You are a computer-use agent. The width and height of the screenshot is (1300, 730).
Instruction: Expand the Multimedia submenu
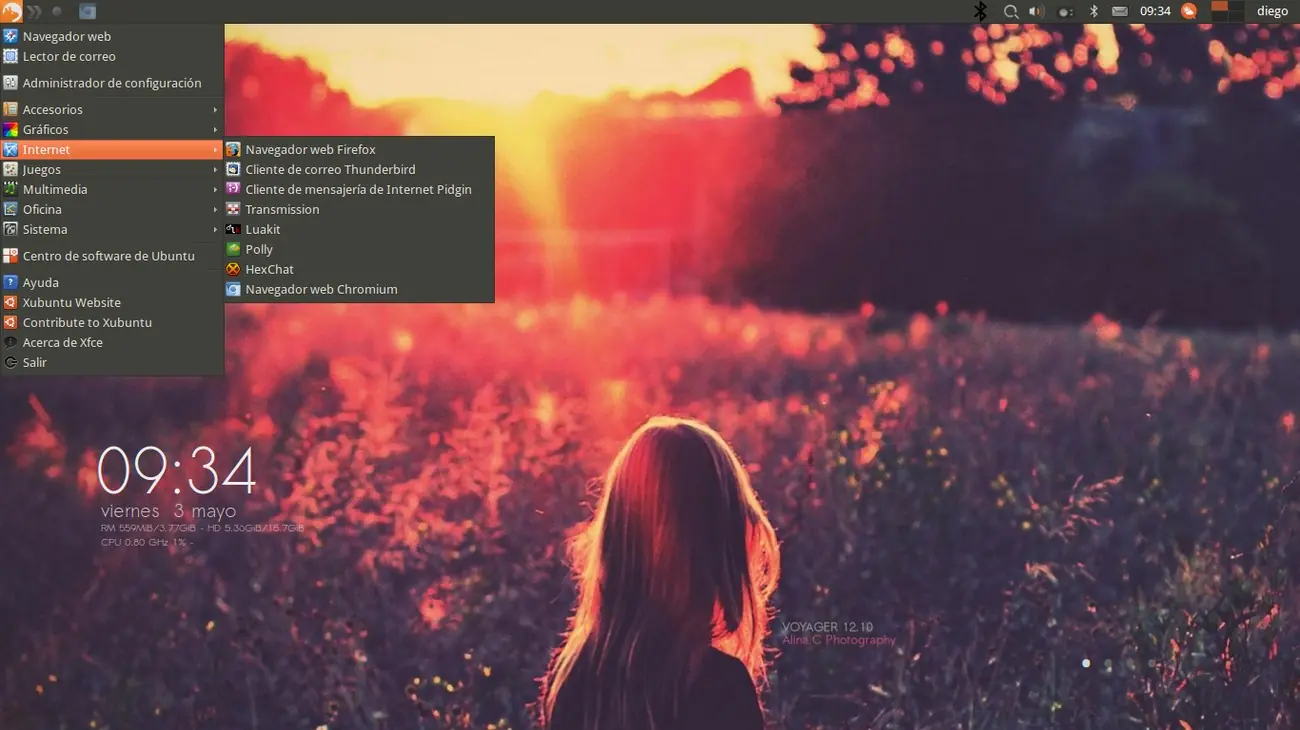point(112,189)
